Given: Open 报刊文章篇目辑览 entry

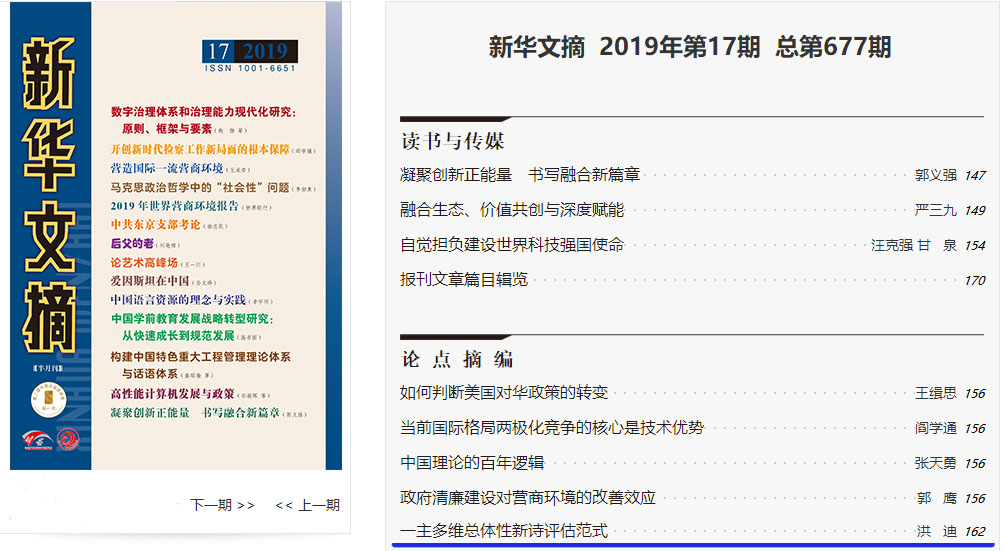Looking at the screenshot, I should [x=464, y=280].
